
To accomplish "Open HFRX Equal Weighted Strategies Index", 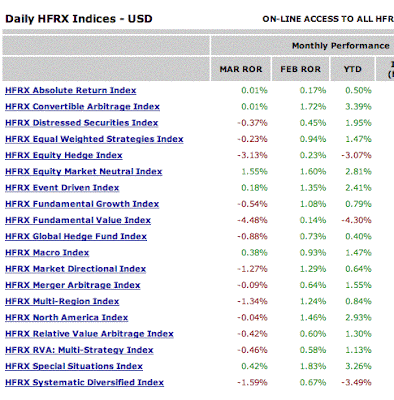I will (94, 139).
